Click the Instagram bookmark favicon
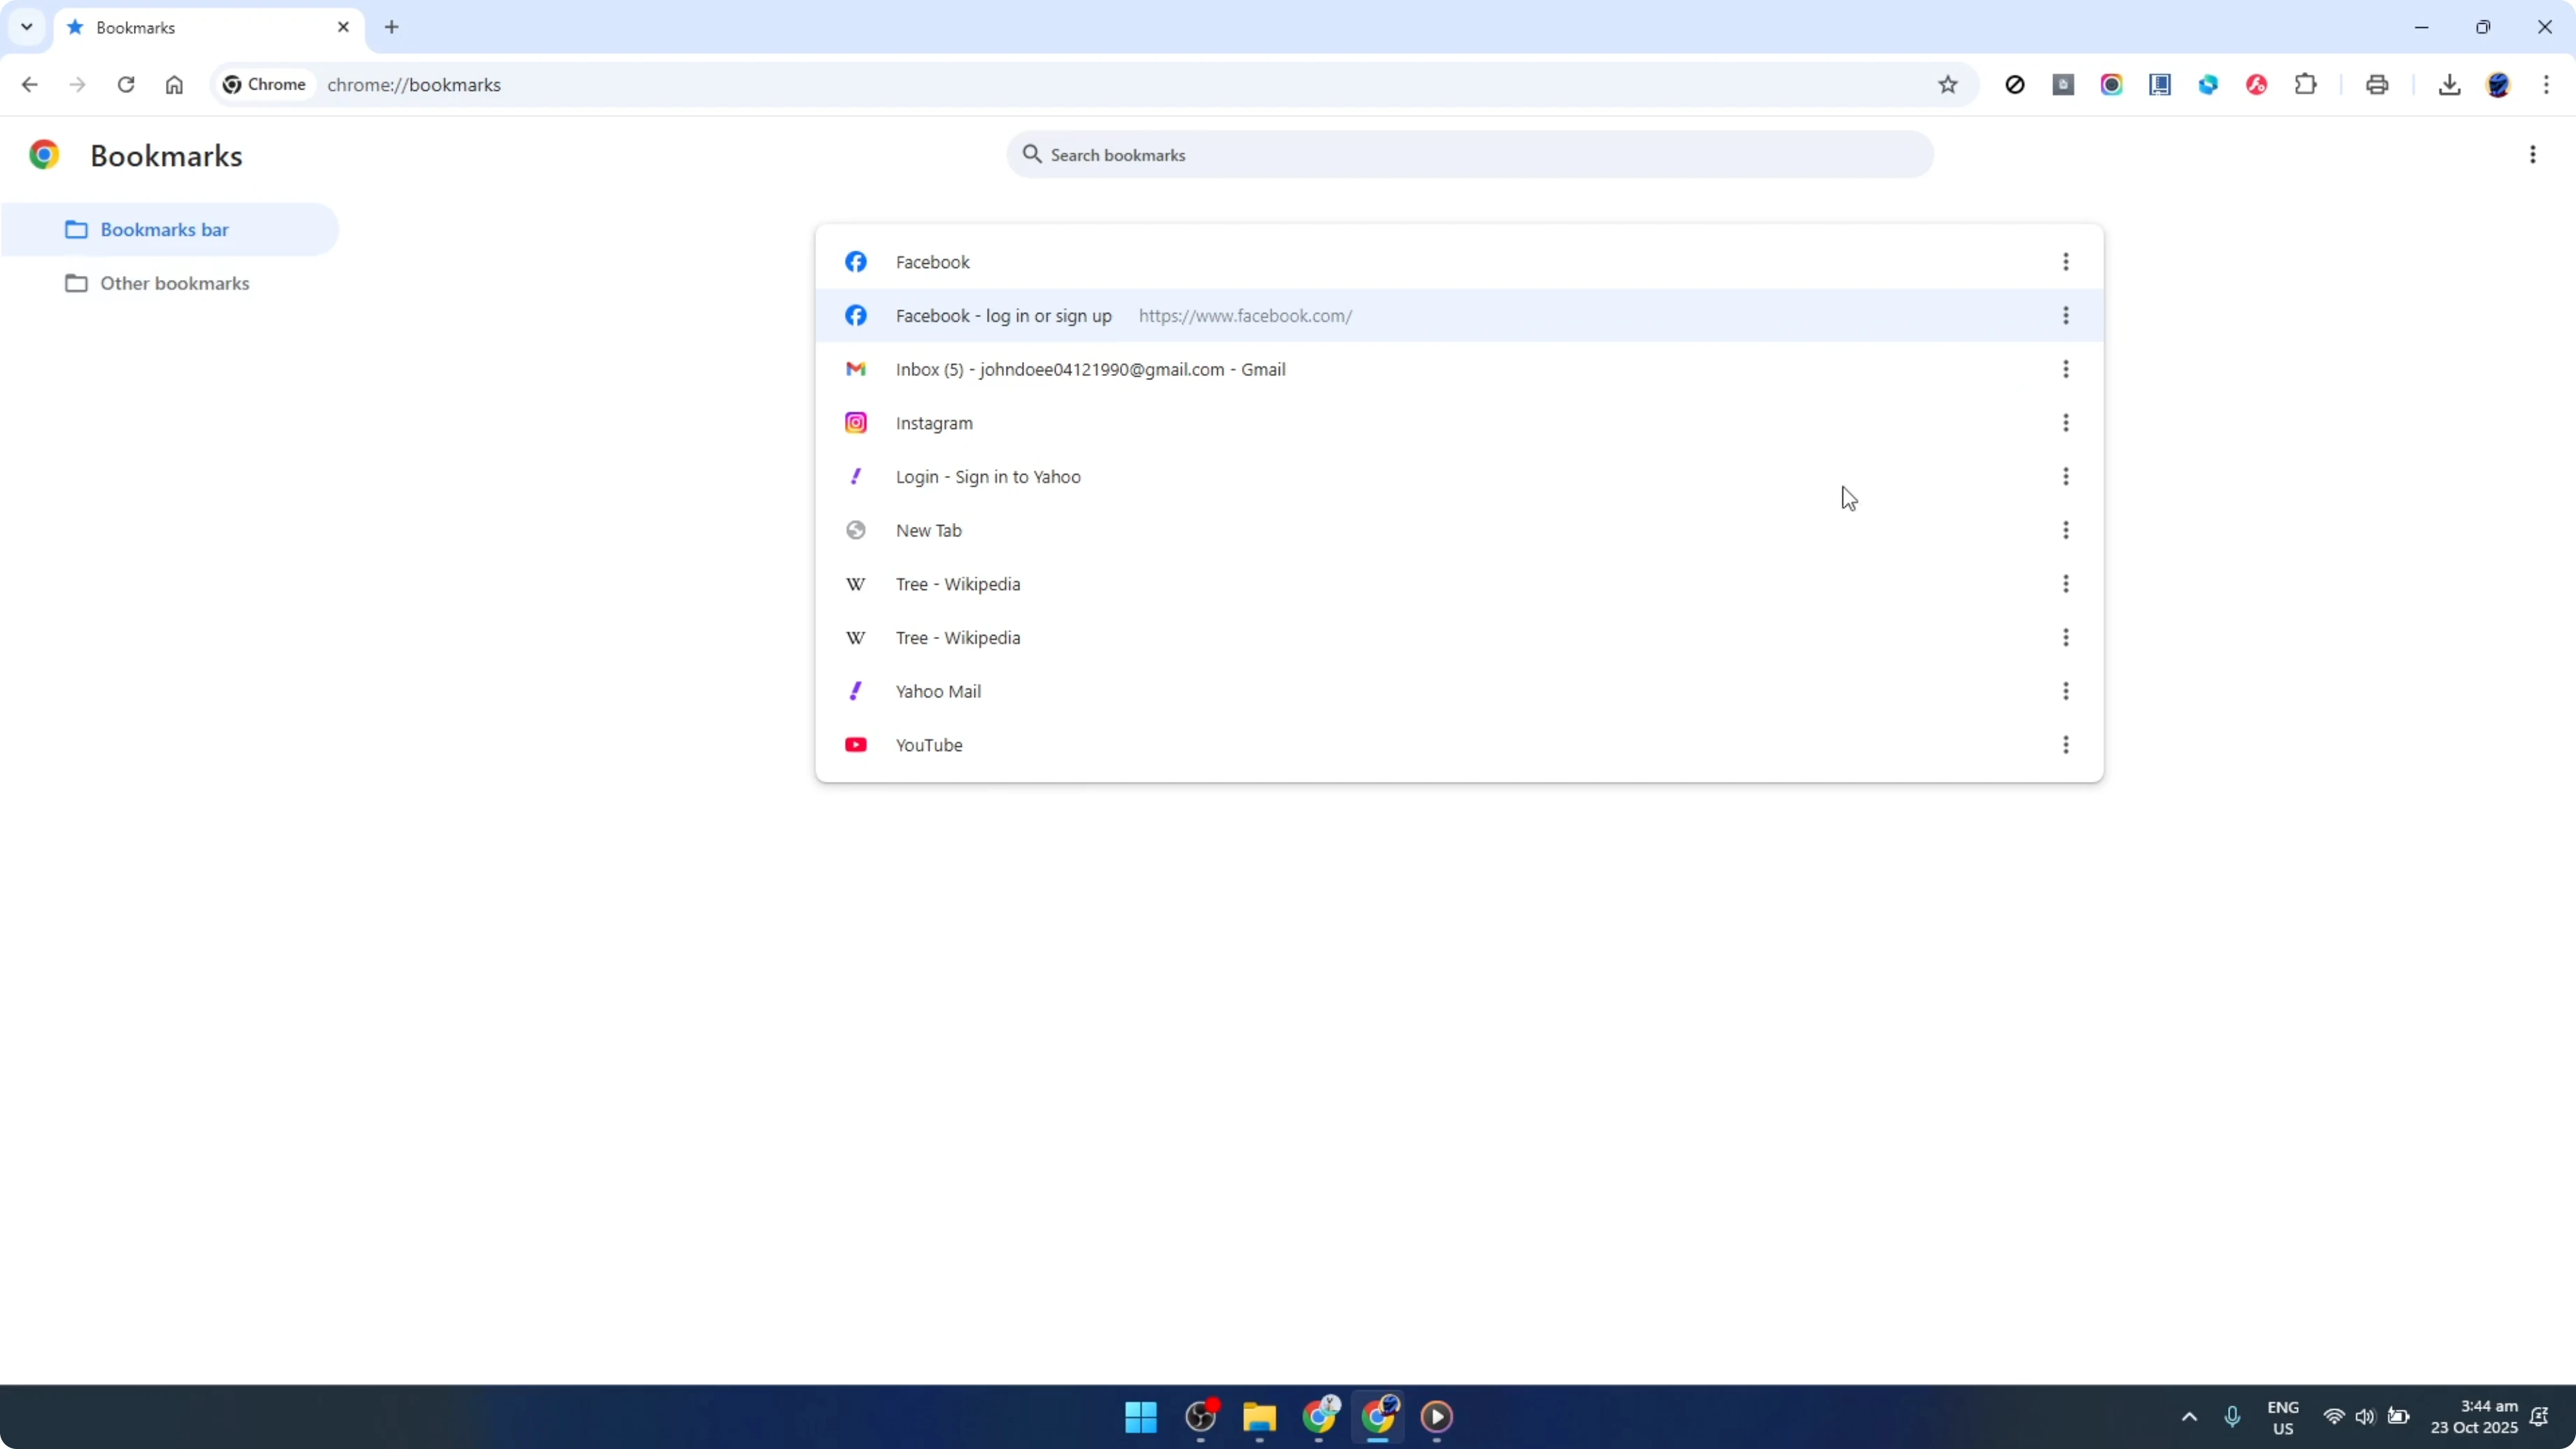Screen dimensions: 2576x1449 pos(856,423)
